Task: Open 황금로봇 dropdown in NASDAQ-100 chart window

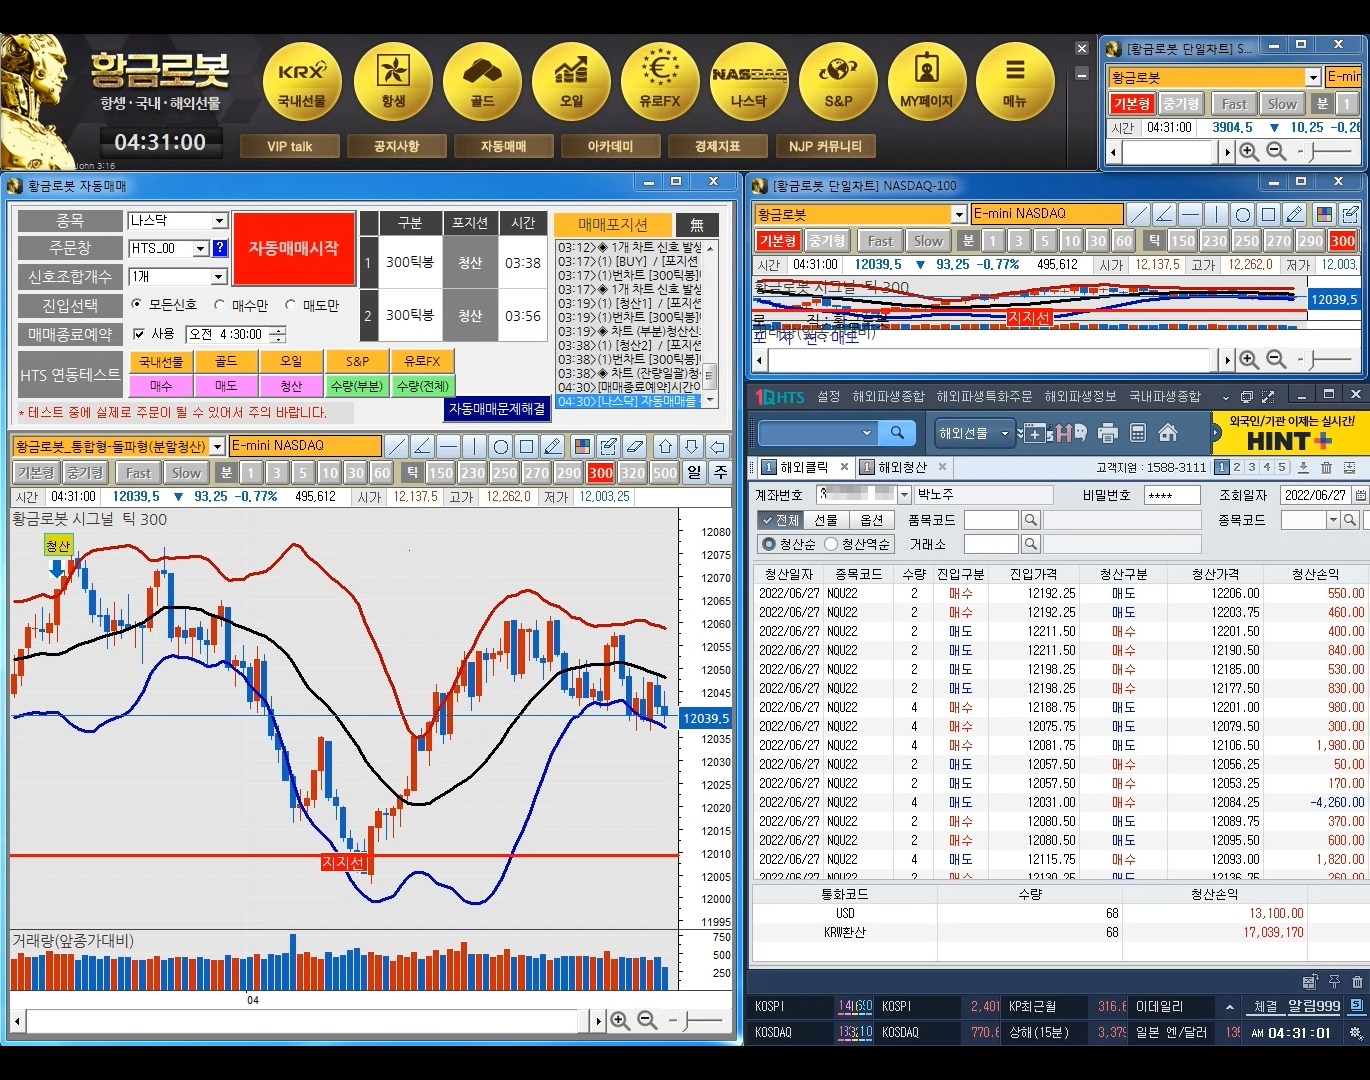Action: coord(958,214)
